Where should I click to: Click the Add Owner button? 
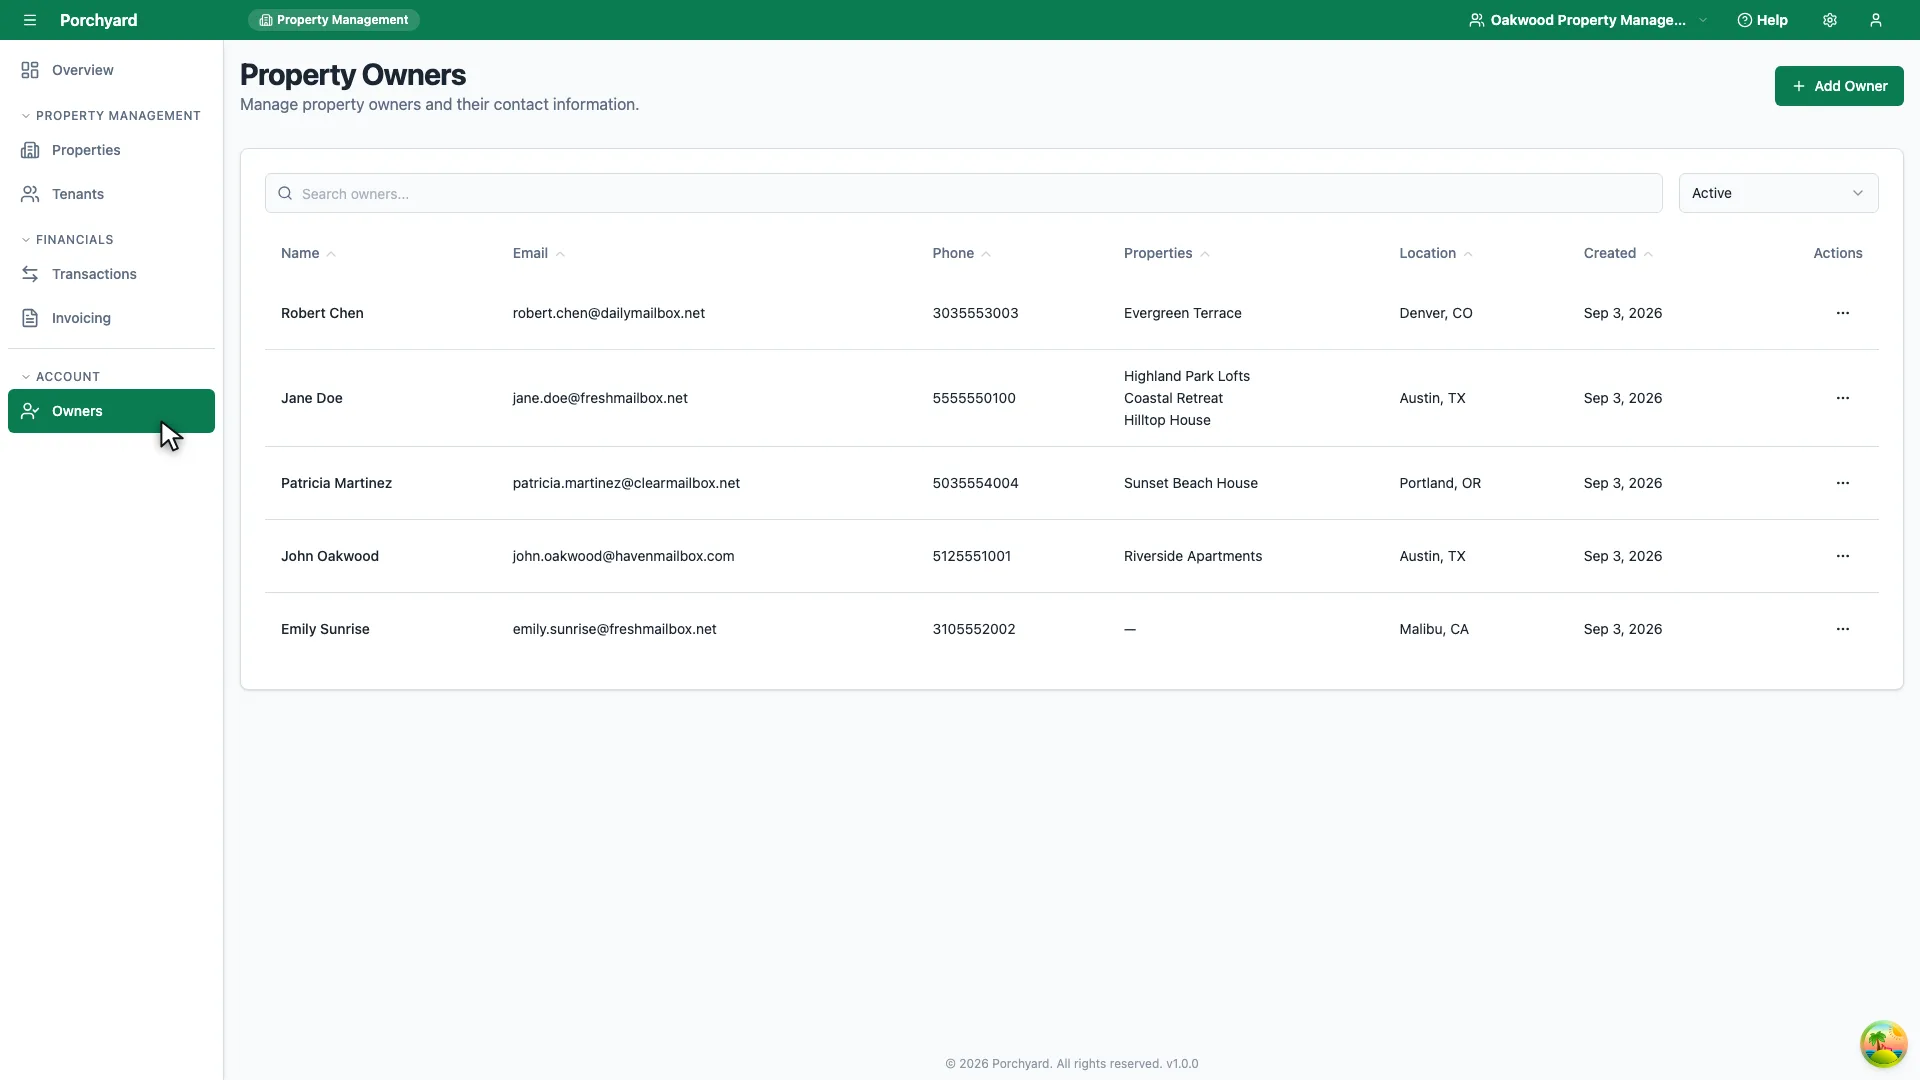(x=1838, y=86)
